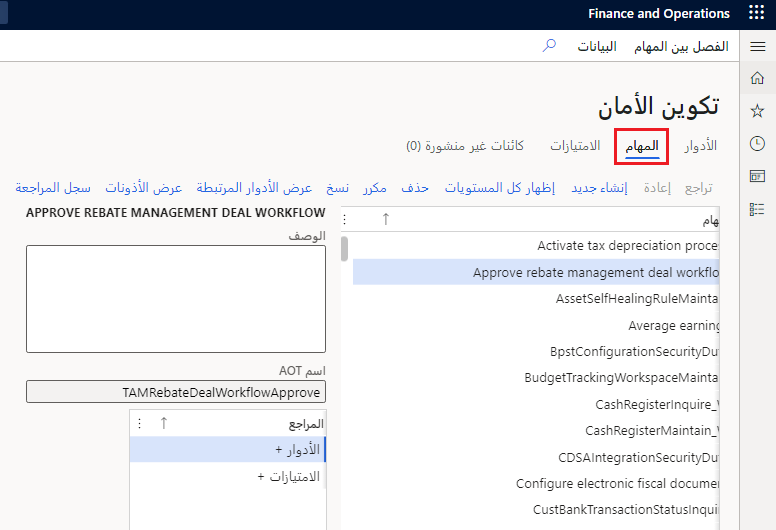Click the تراجع undo button
The height and width of the screenshot is (530, 776).
[x=699, y=188]
